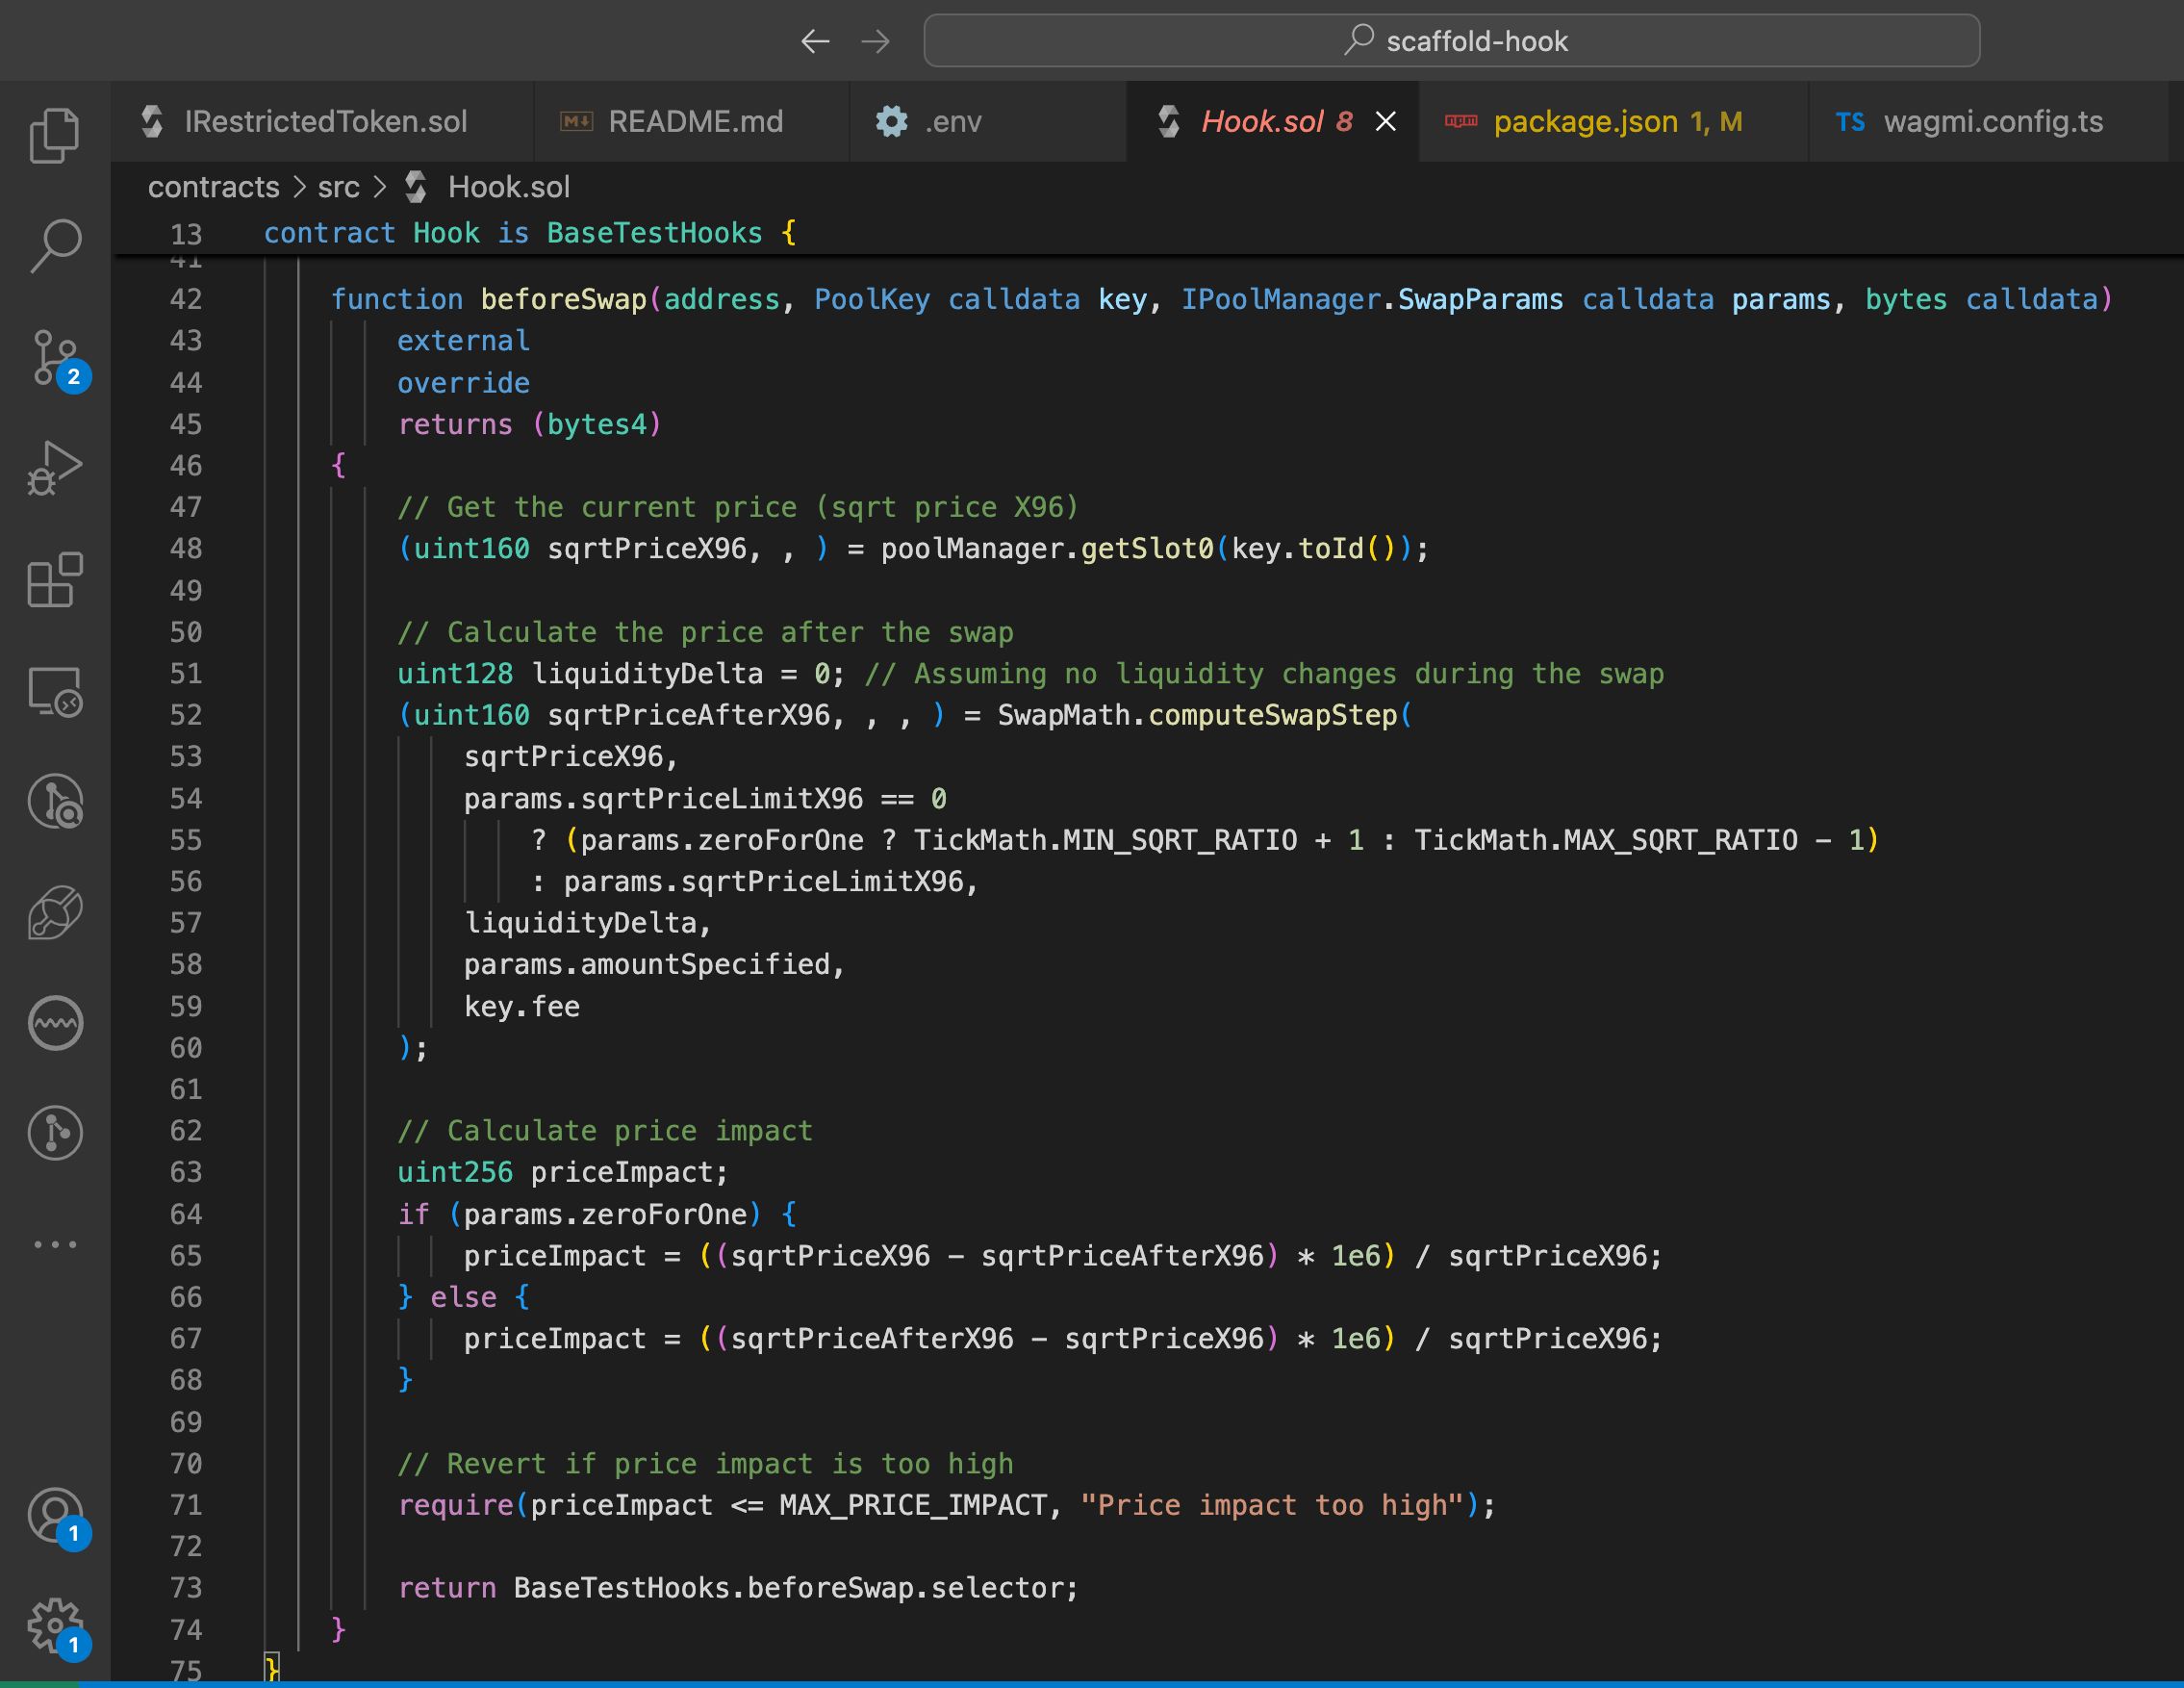The height and width of the screenshot is (1688, 2184).
Task: Click the scaffold-hook command center search box
Action: coord(1451,41)
